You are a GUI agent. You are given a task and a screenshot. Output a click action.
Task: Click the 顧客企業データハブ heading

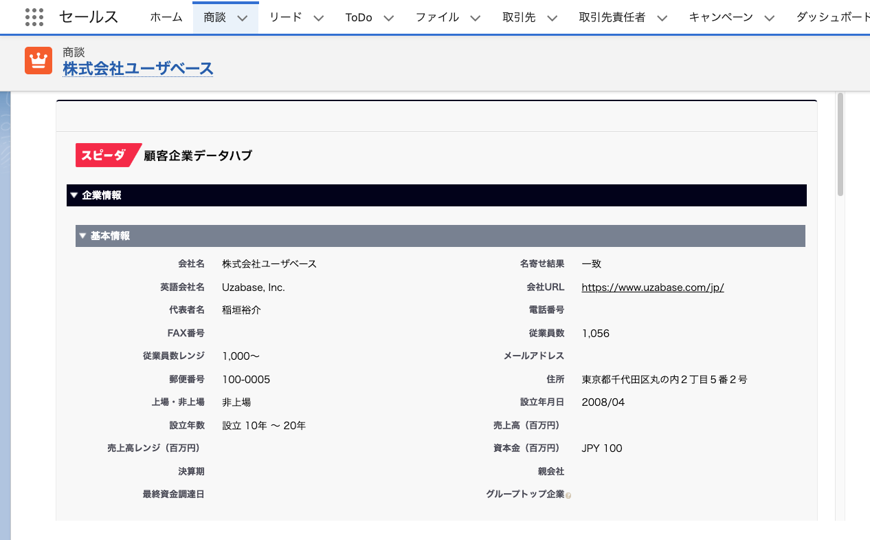tap(198, 155)
